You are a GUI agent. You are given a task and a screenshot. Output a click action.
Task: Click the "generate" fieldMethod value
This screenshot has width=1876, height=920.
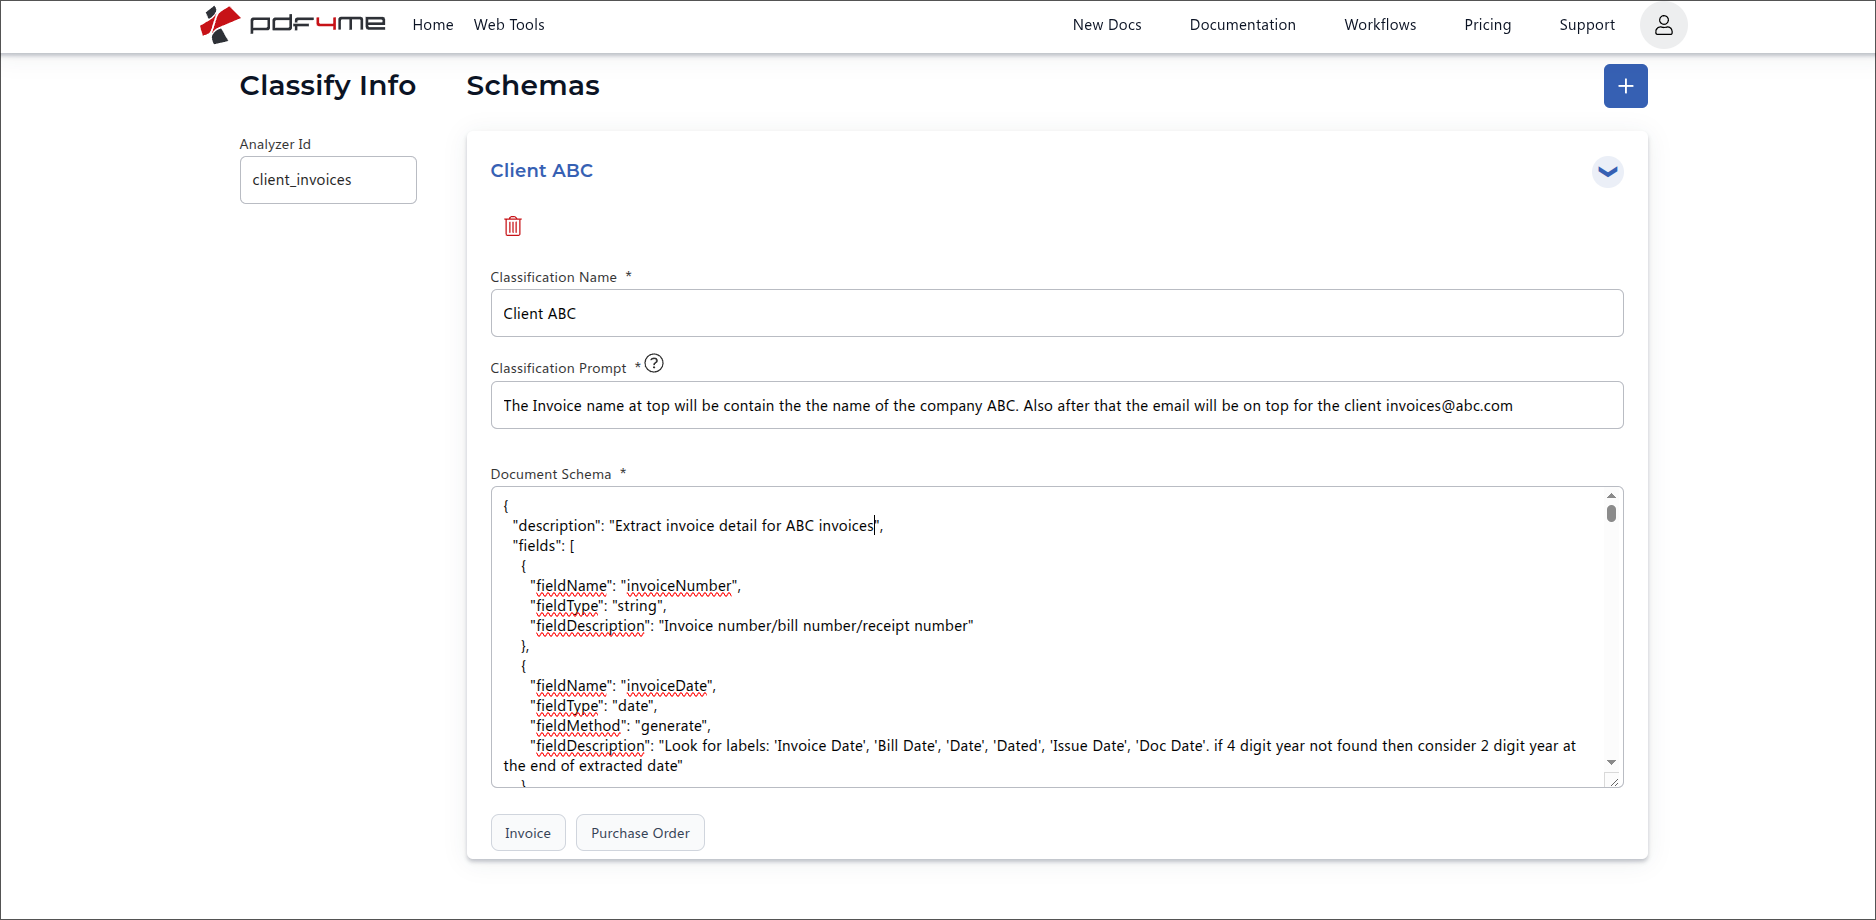pyautogui.click(x=672, y=726)
